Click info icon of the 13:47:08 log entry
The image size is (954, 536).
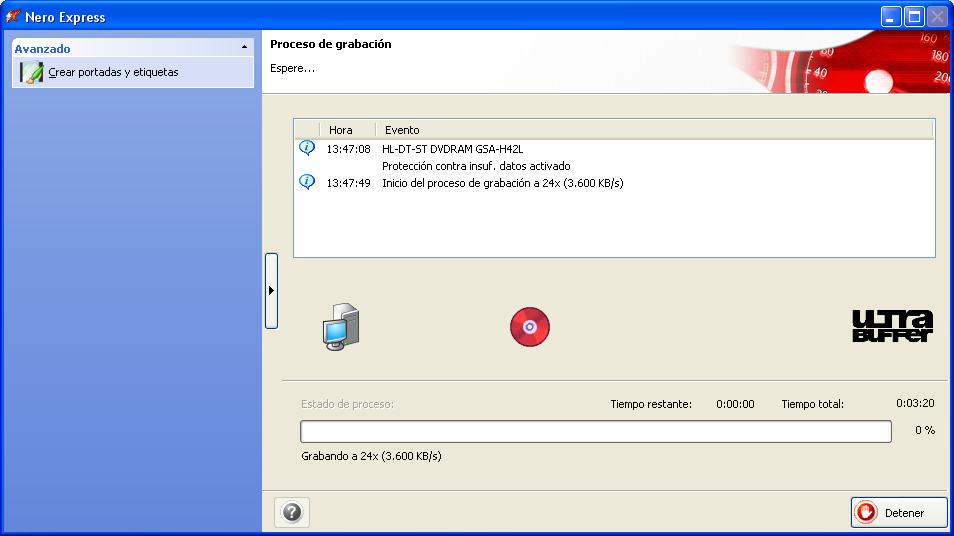coord(307,148)
